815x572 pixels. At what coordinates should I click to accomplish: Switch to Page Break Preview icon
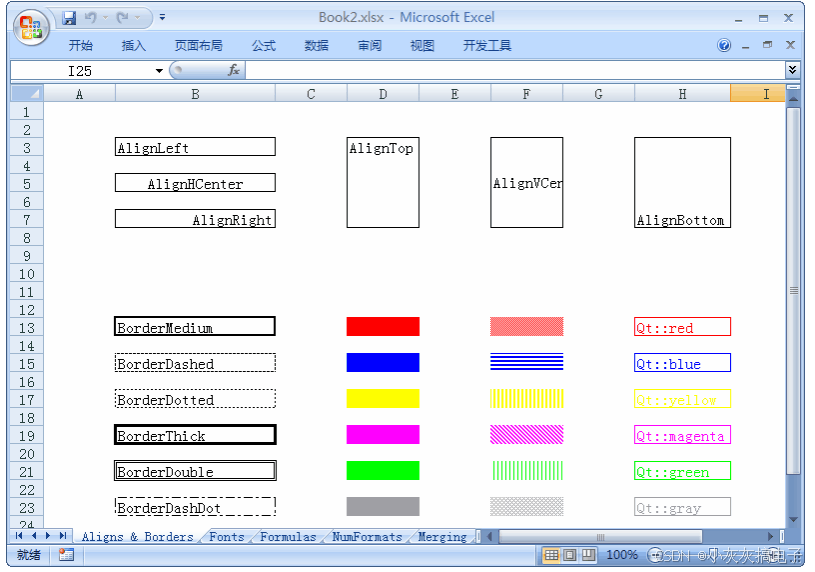click(x=588, y=555)
